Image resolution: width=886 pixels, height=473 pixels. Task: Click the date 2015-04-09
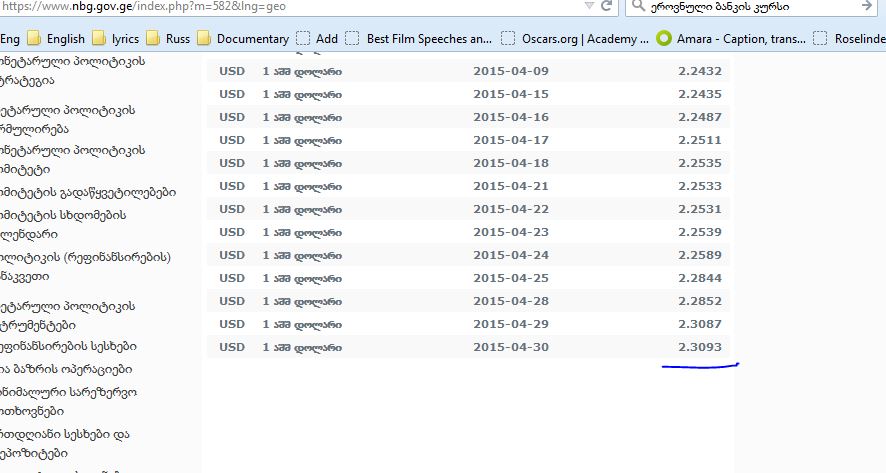[511, 71]
